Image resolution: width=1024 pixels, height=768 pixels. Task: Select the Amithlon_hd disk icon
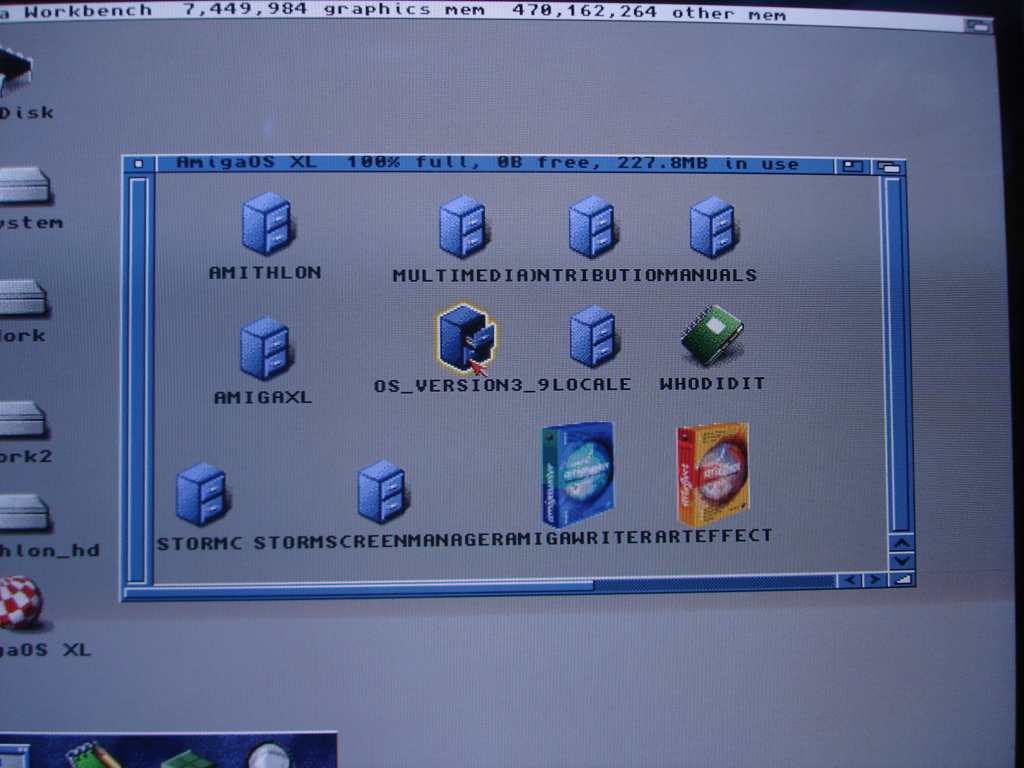(x=24, y=513)
